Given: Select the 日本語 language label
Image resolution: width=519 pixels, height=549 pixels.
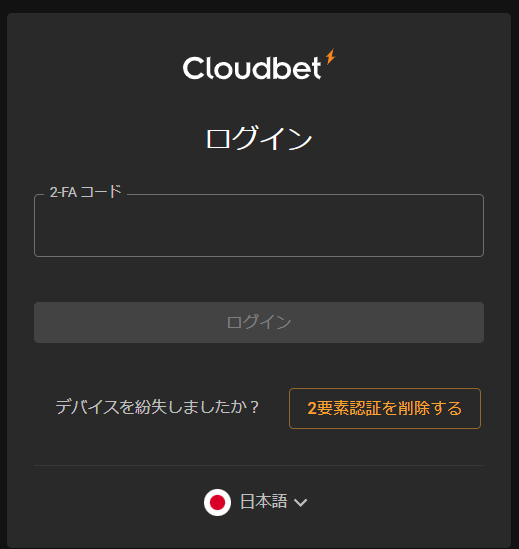Looking at the screenshot, I should point(263,501).
